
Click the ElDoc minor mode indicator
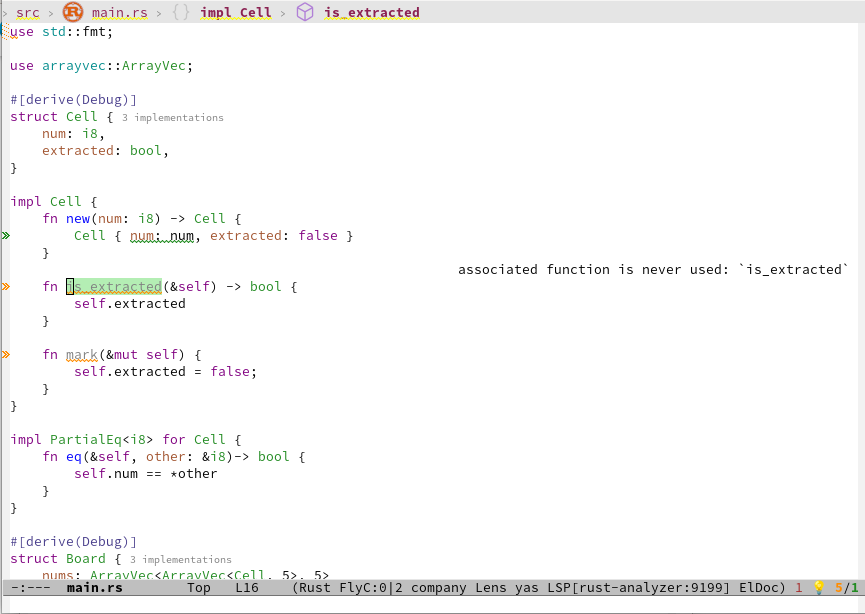pyautogui.click(x=759, y=588)
